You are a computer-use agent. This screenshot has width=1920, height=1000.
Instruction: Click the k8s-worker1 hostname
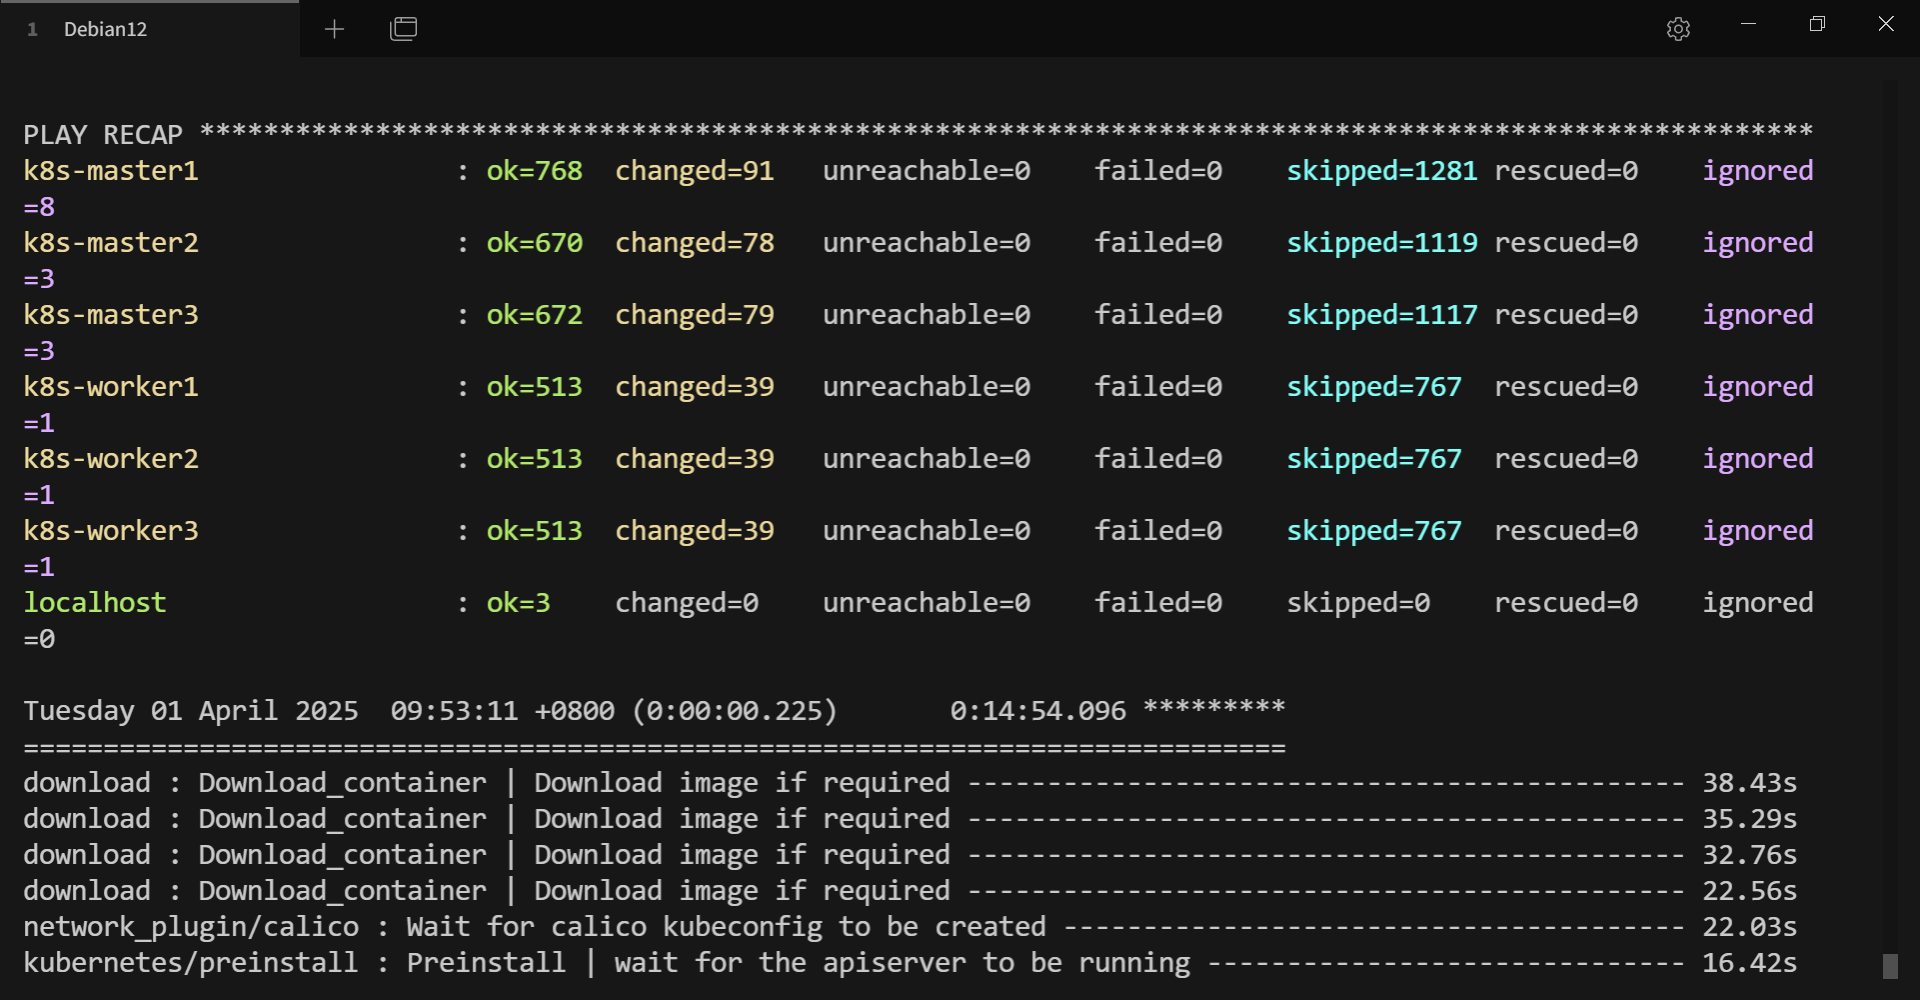point(111,387)
